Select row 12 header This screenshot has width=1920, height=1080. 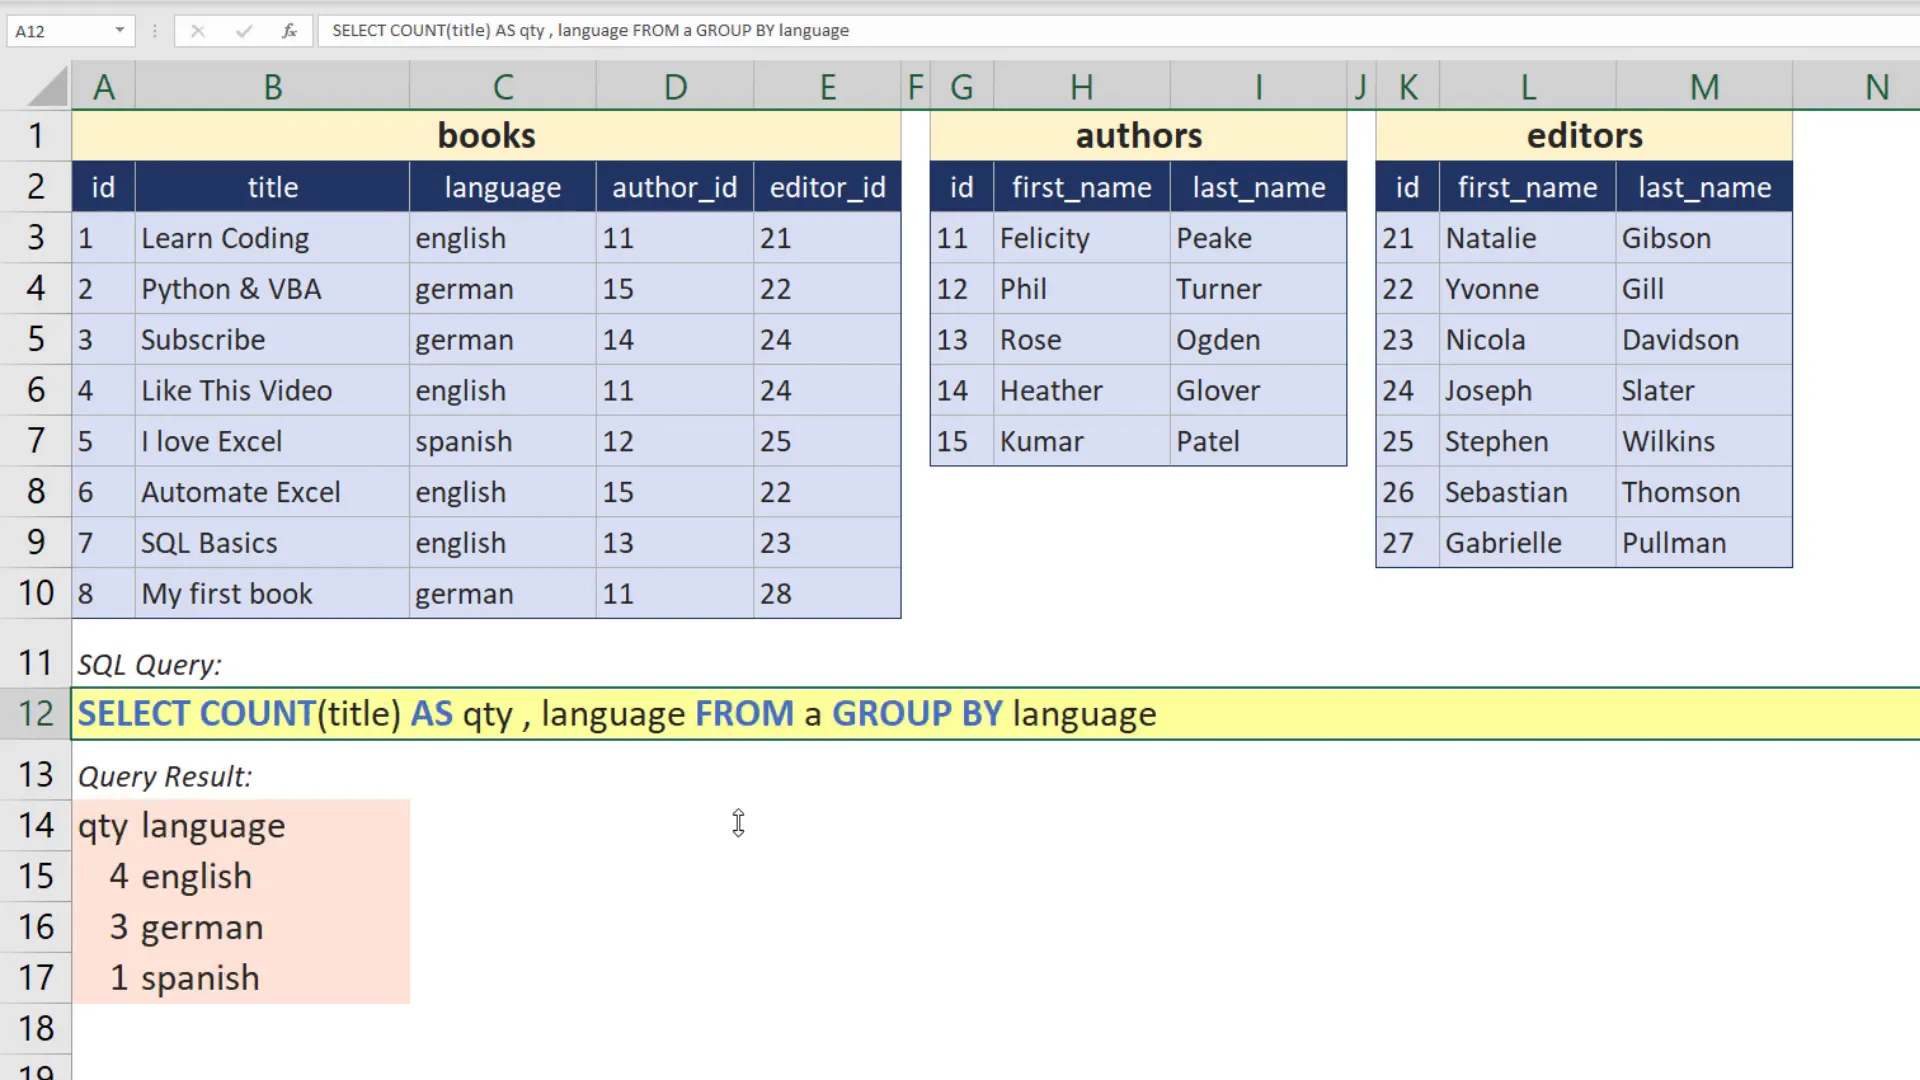pyautogui.click(x=36, y=713)
